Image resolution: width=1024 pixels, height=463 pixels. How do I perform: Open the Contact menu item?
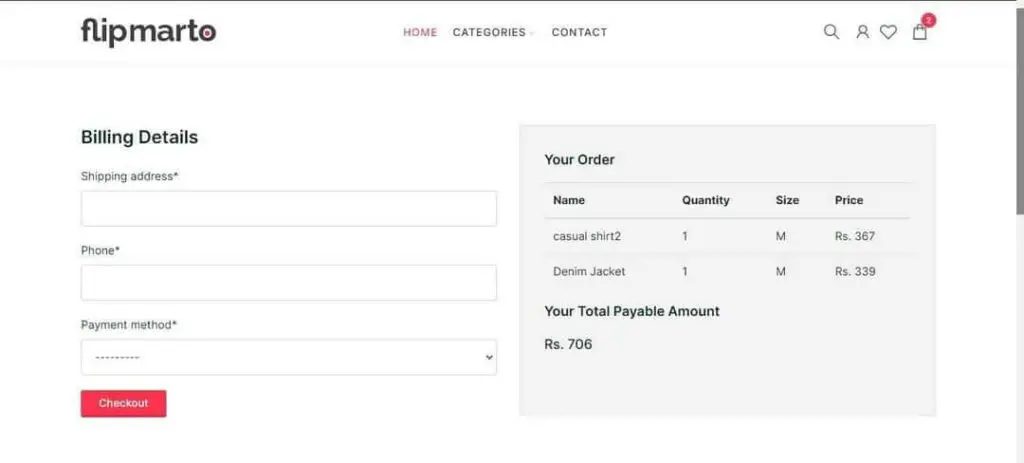tap(579, 32)
